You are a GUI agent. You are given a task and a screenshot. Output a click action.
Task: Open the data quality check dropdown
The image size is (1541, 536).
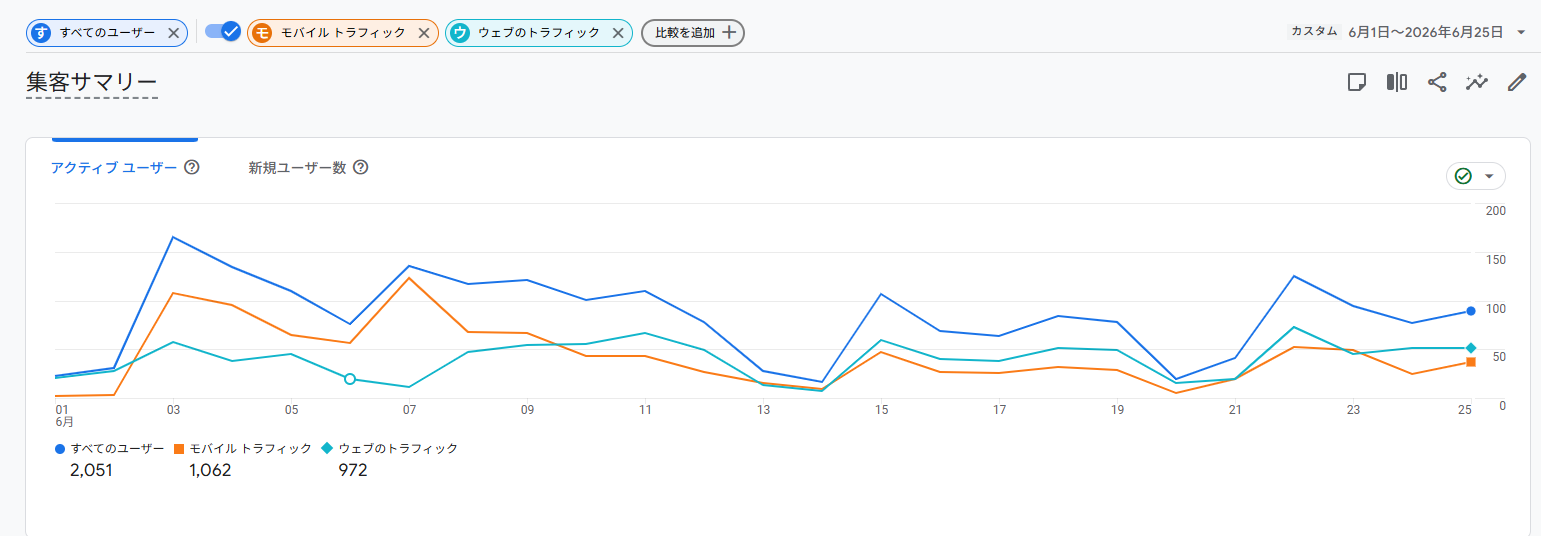1476,176
